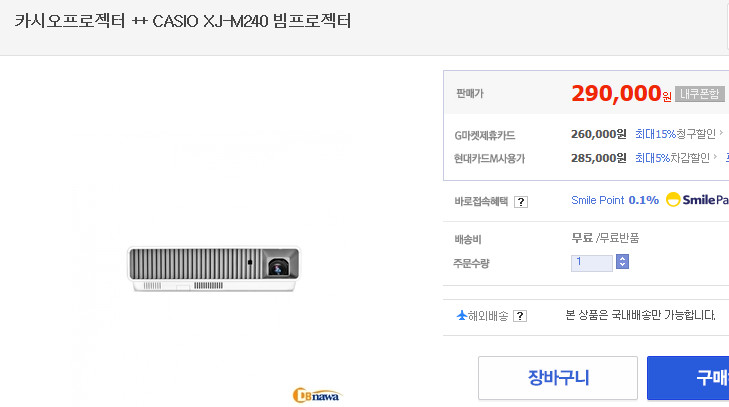The width and height of the screenshot is (729, 407).
Task: Click the 내쿠폰함 coupon box button
Action: pos(699,94)
